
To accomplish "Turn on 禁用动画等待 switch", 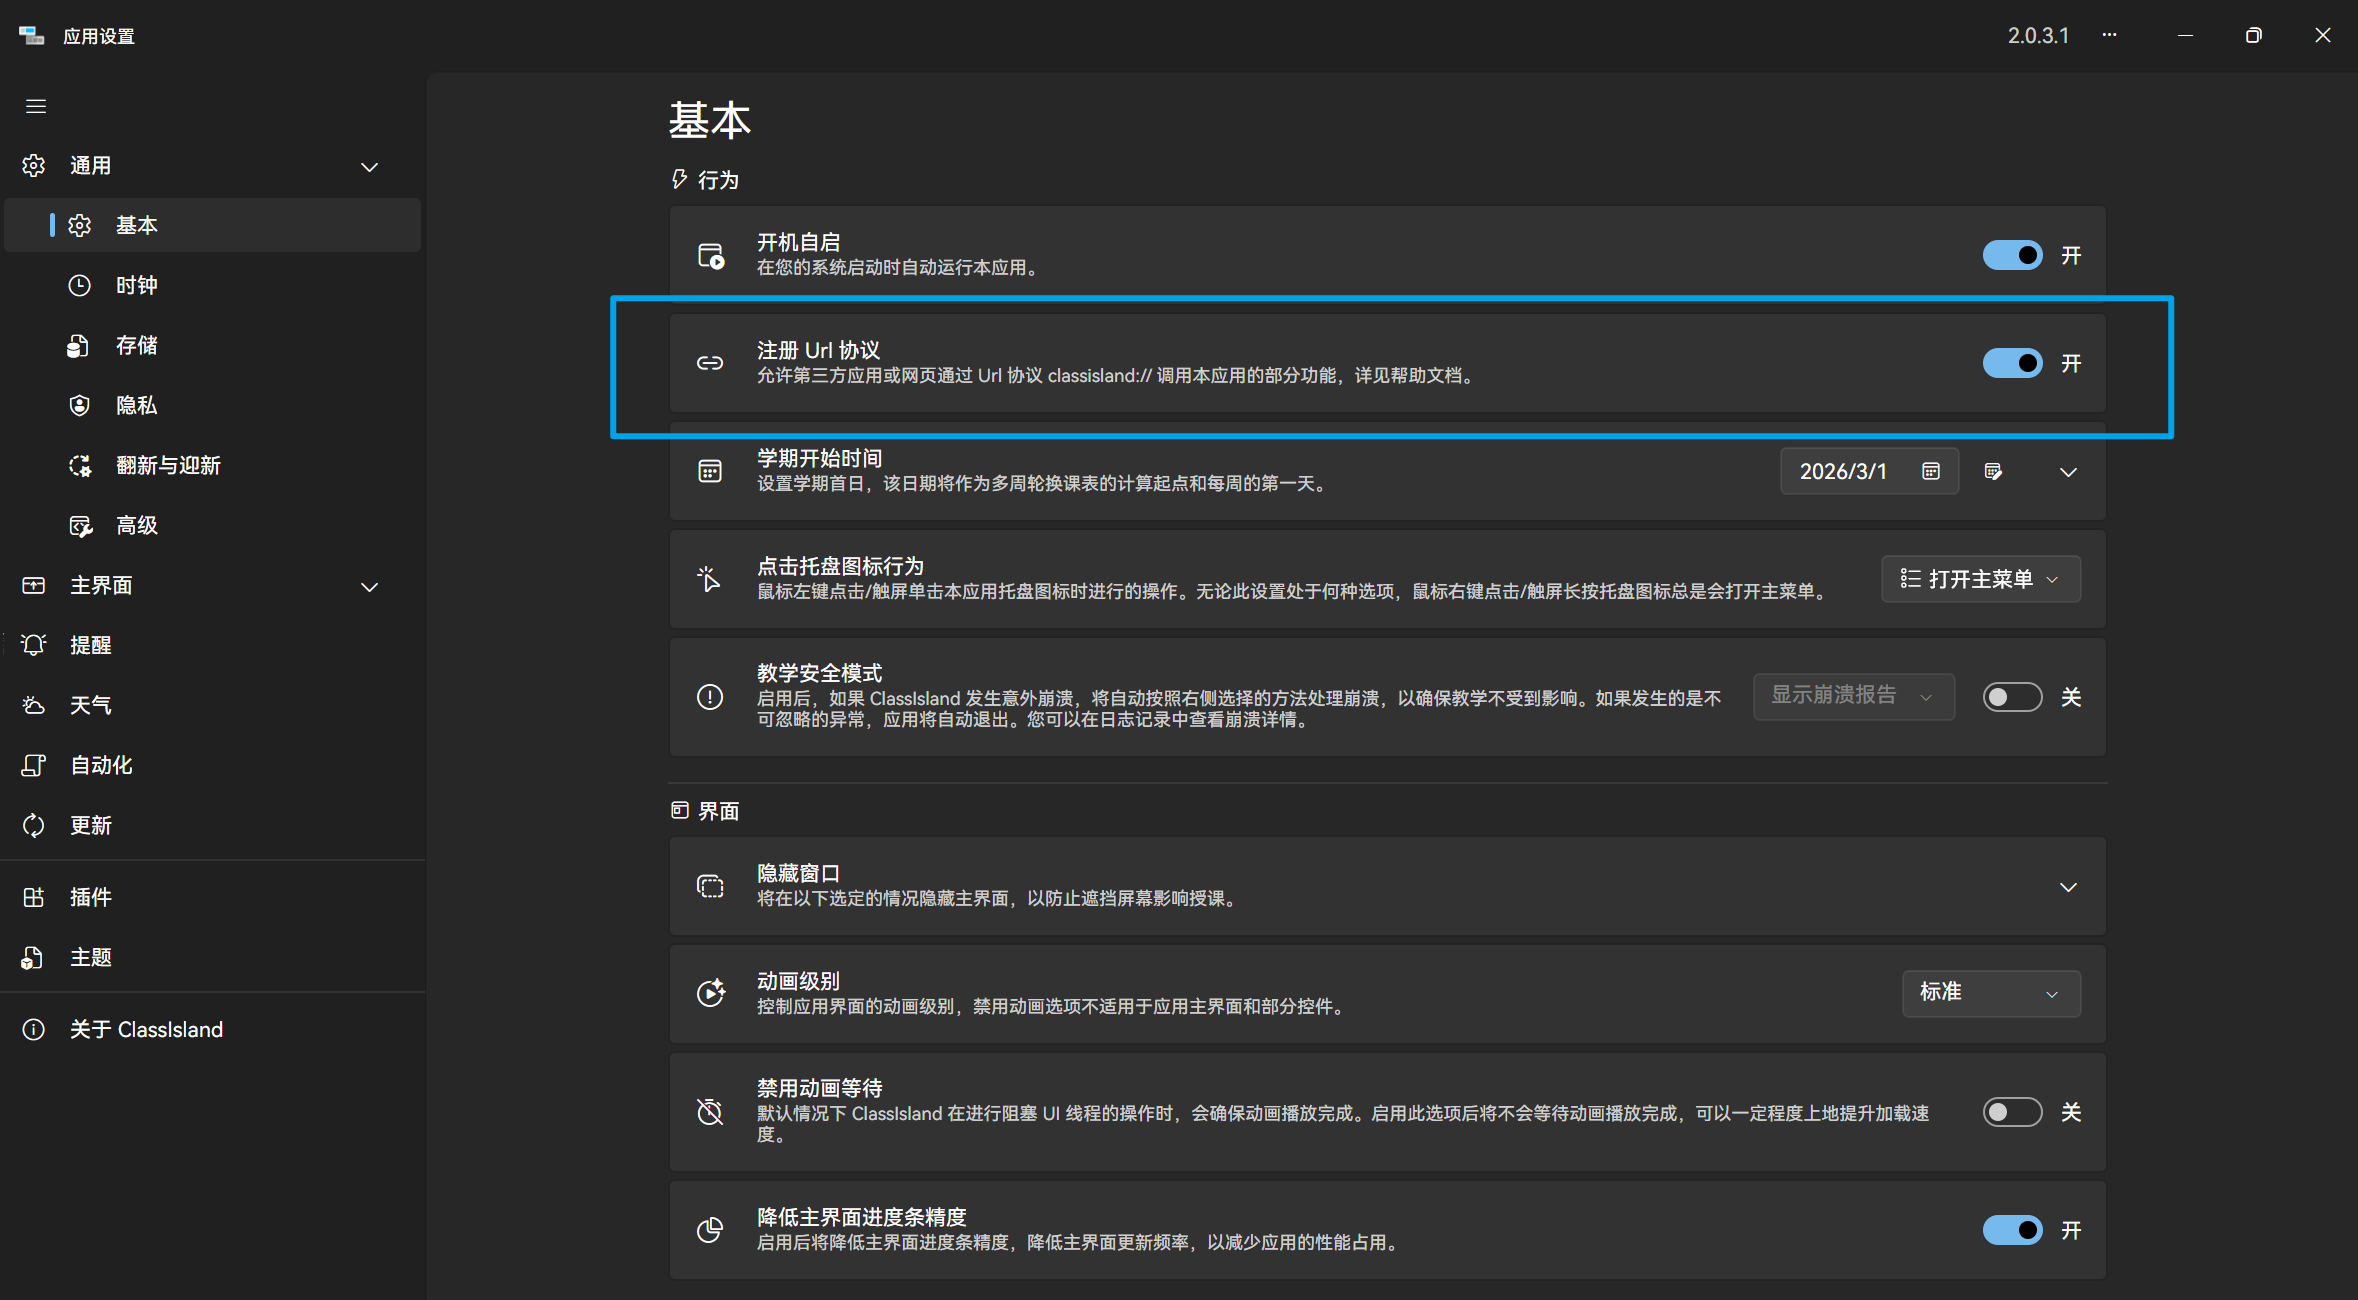I will pyautogui.click(x=2013, y=1111).
